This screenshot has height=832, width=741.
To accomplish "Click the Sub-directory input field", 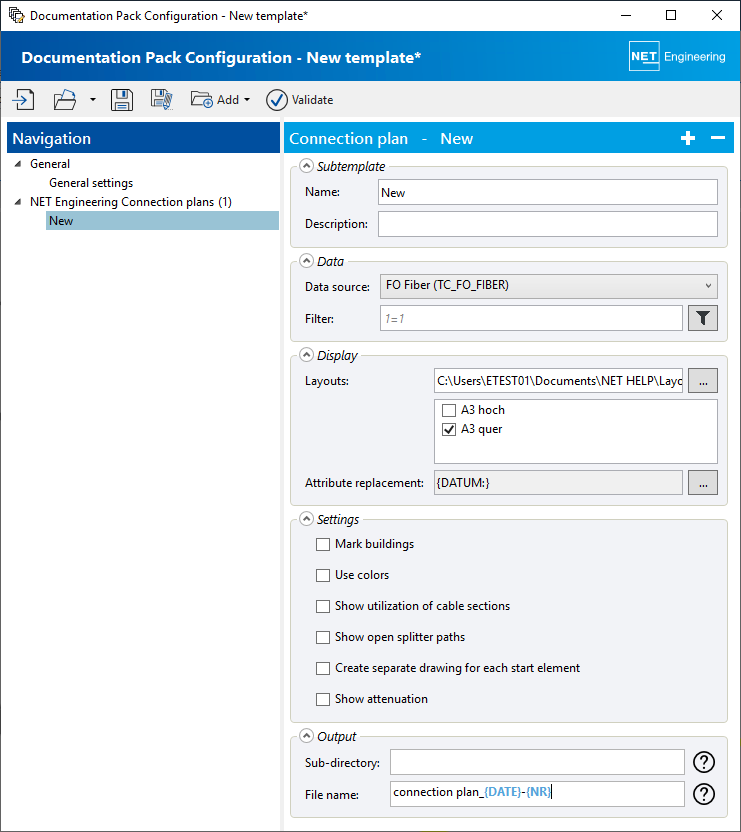I will point(537,762).
